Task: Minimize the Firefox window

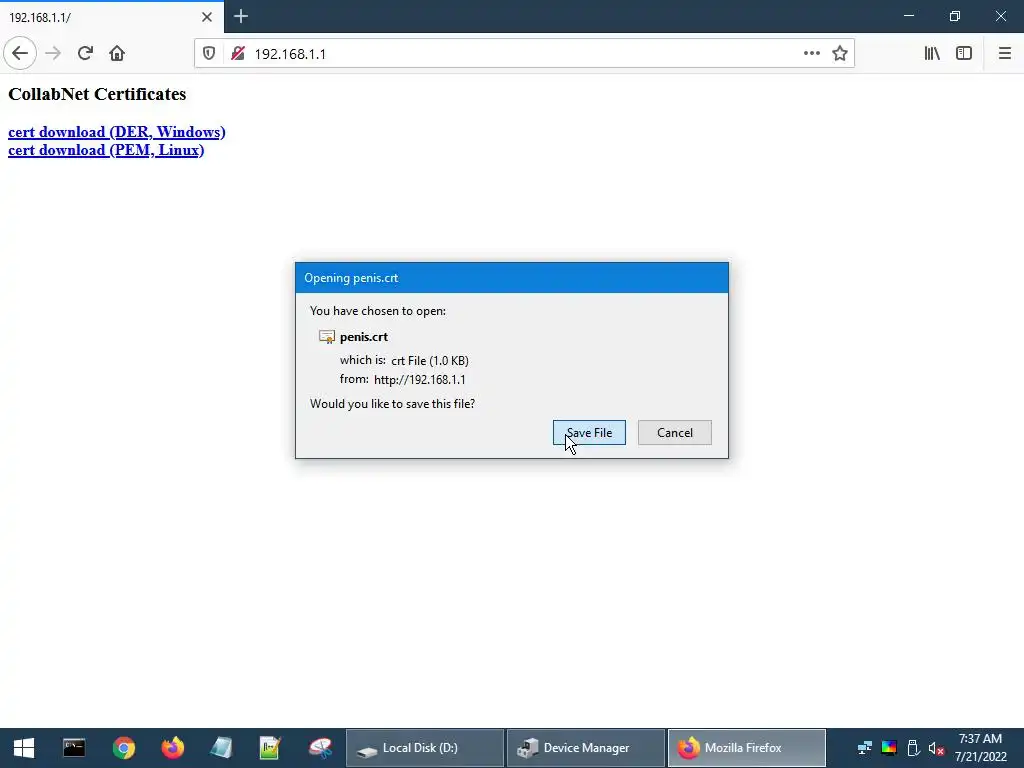Action: 909,16
